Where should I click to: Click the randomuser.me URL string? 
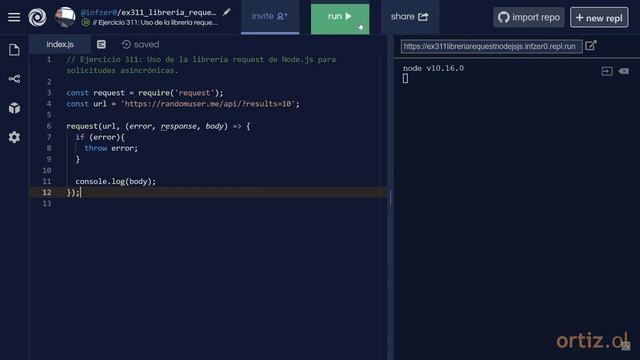point(208,104)
